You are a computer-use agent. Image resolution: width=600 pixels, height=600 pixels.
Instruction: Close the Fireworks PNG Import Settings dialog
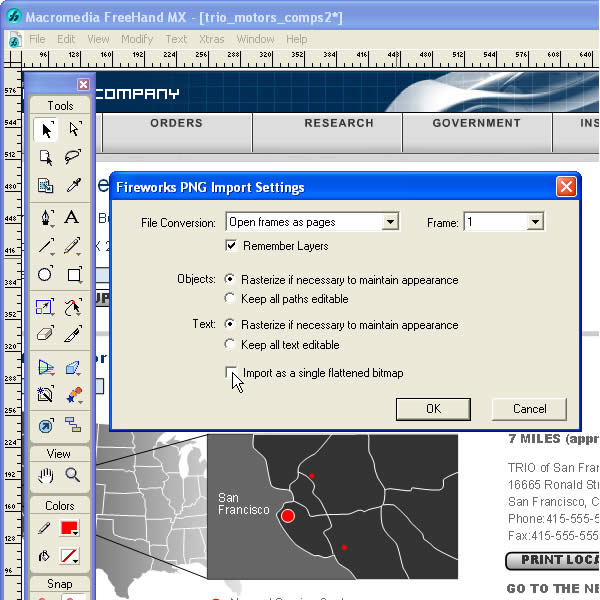tap(566, 187)
